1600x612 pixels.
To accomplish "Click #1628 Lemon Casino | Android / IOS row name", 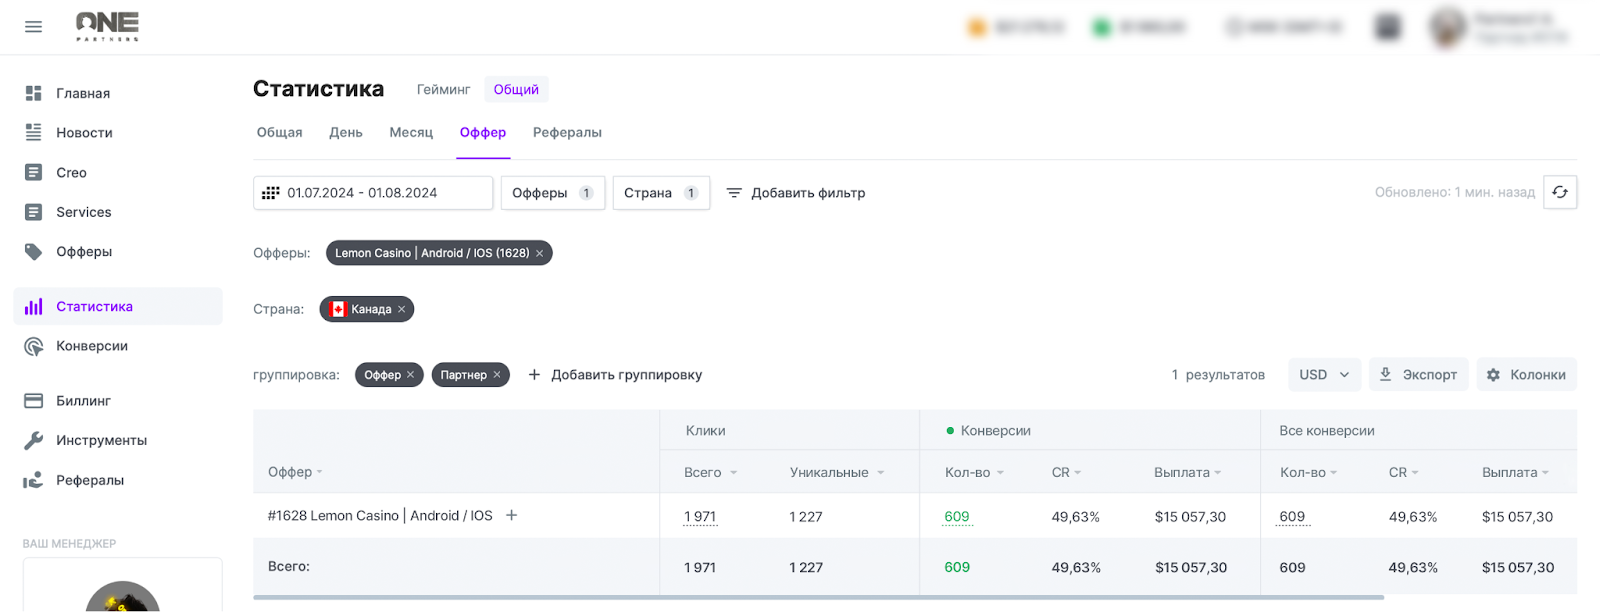I will tap(380, 516).
